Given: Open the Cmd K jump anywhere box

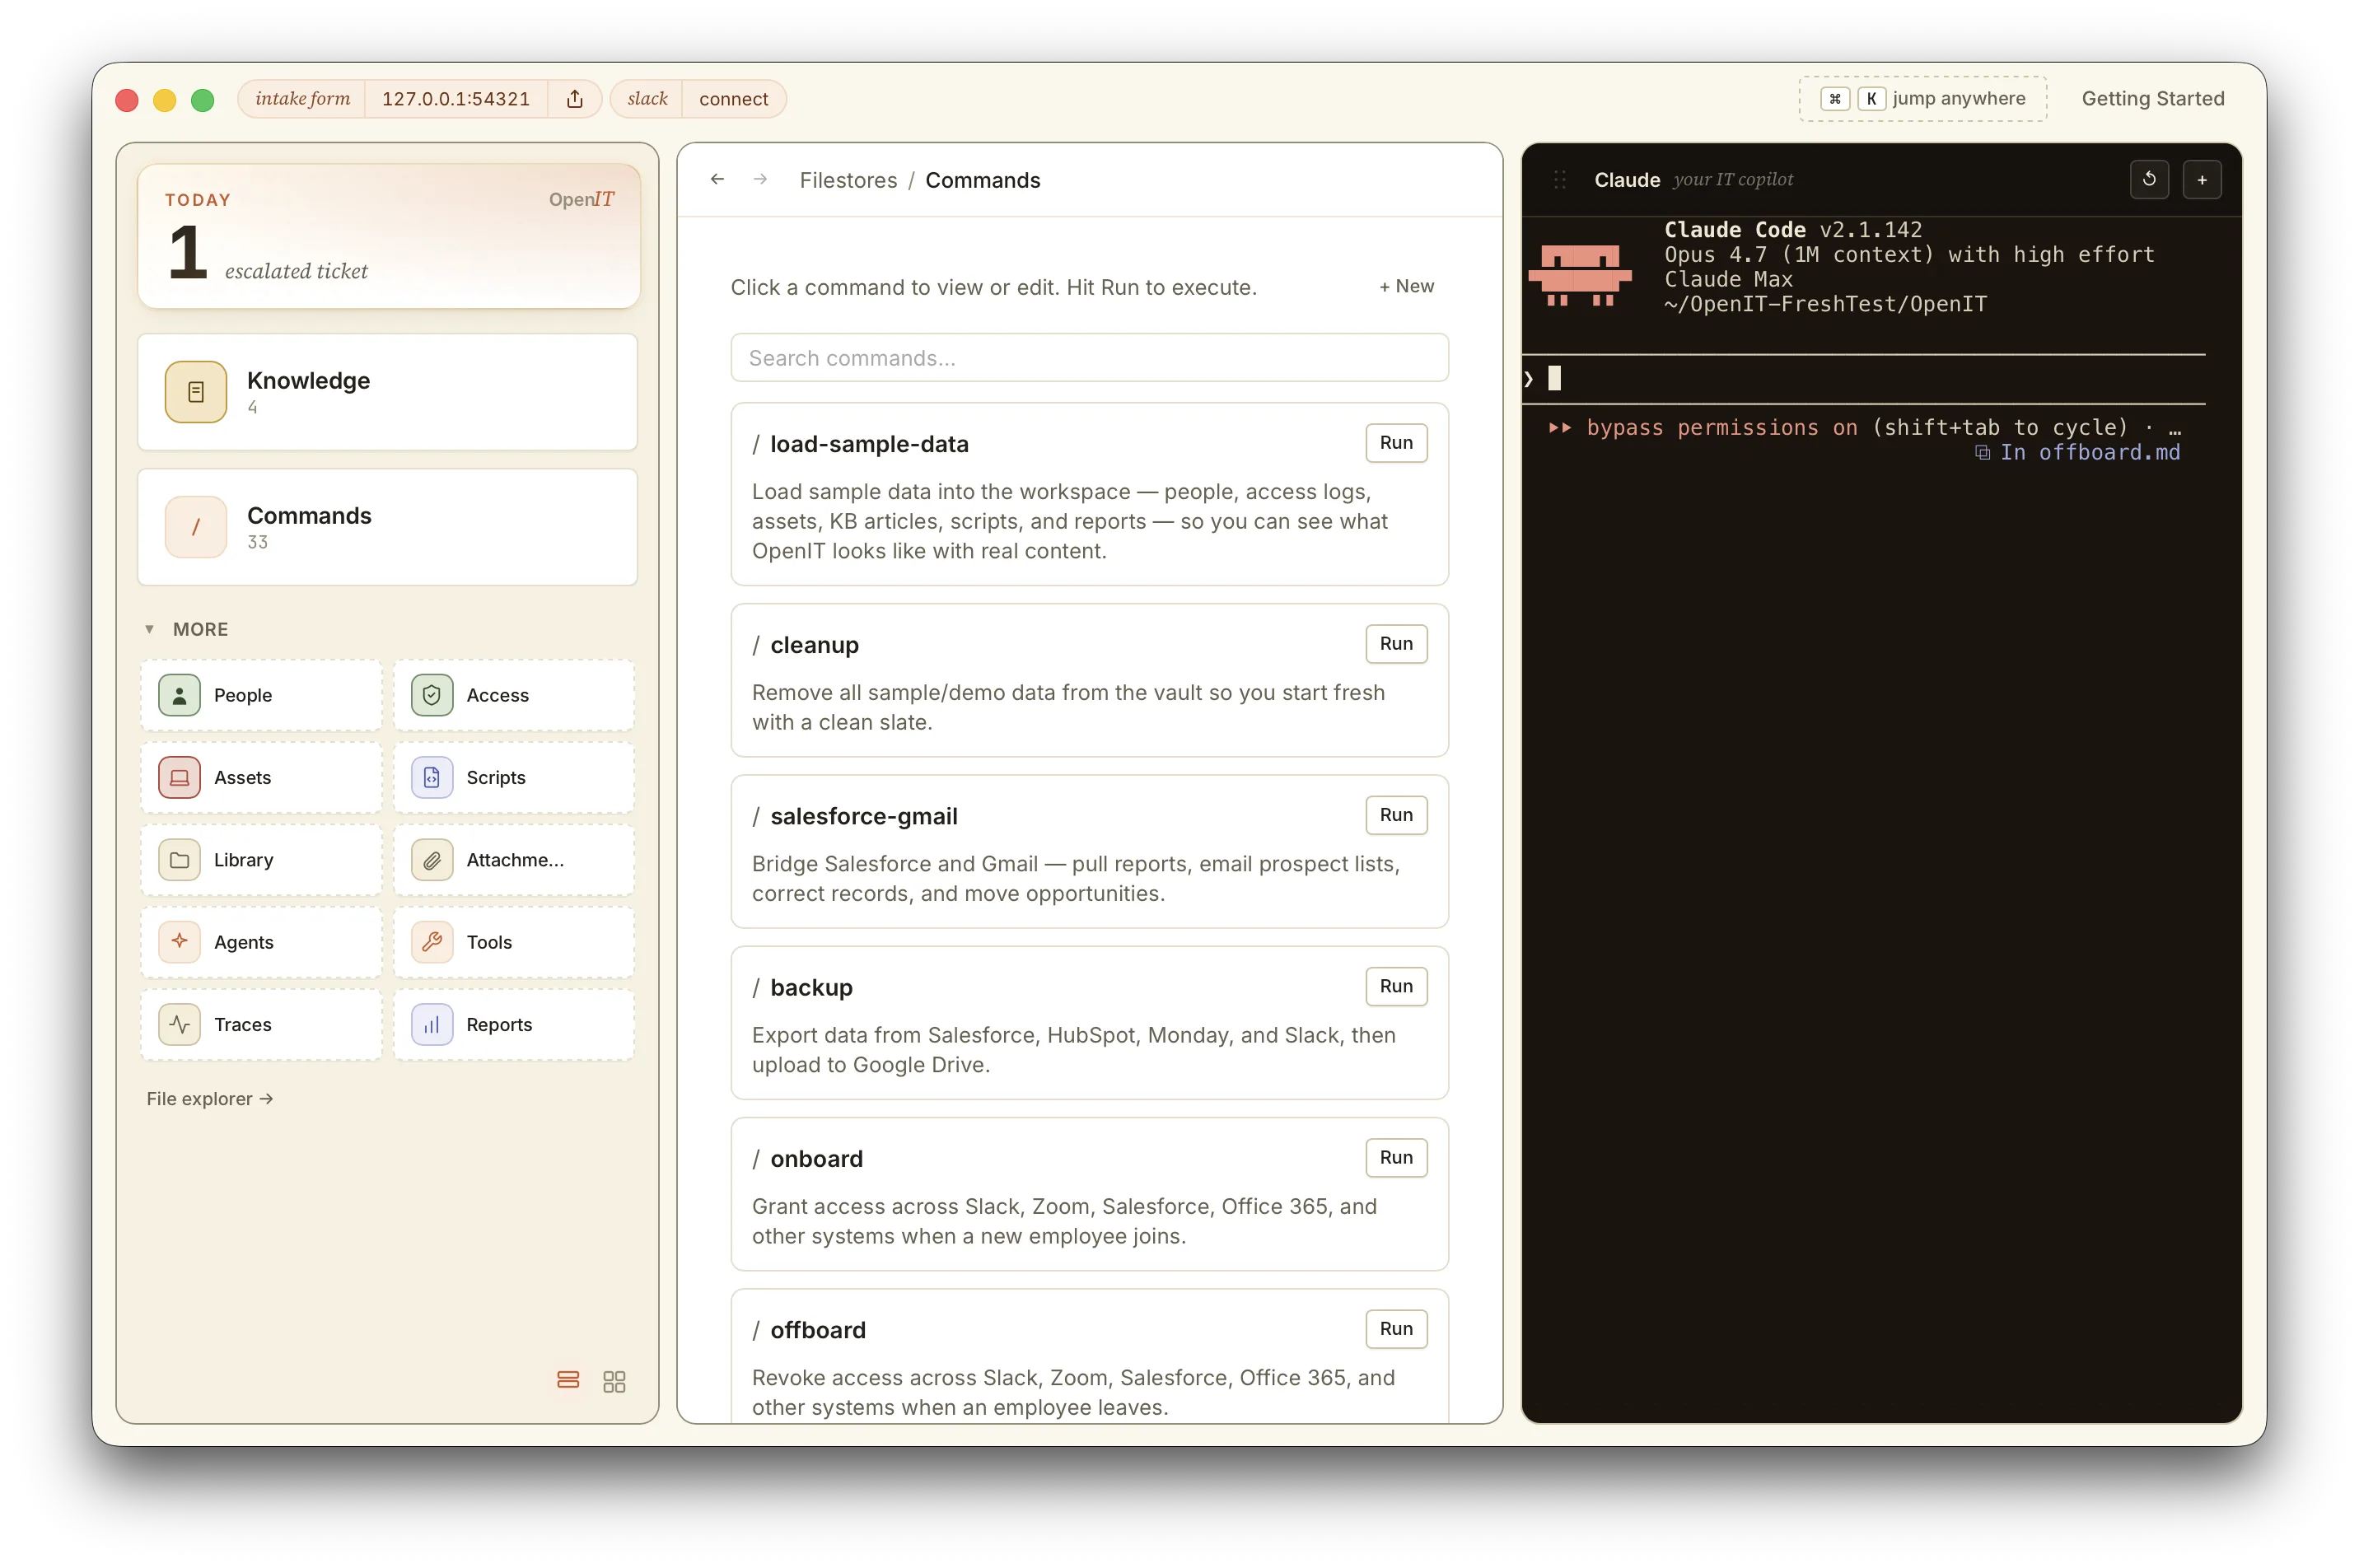Looking at the screenshot, I should (x=1922, y=98).
